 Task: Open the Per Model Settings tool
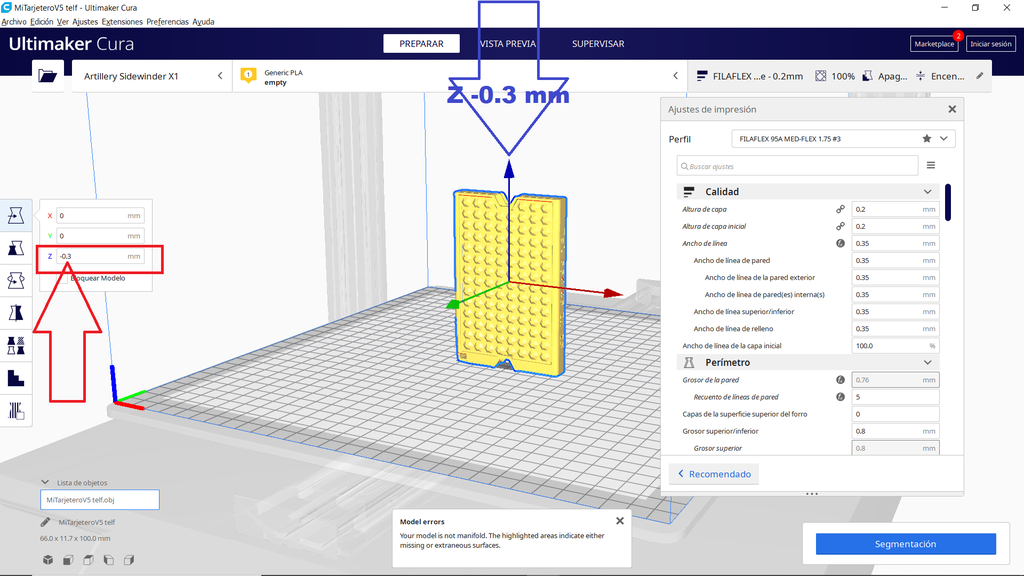pyautogui.click(x=16, y=345)
